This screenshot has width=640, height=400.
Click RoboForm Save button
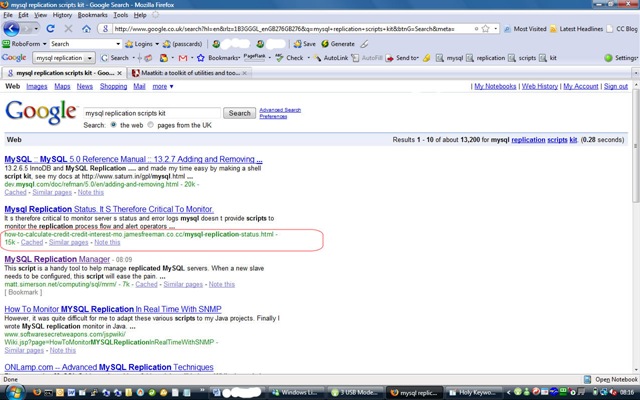(304, 44)
